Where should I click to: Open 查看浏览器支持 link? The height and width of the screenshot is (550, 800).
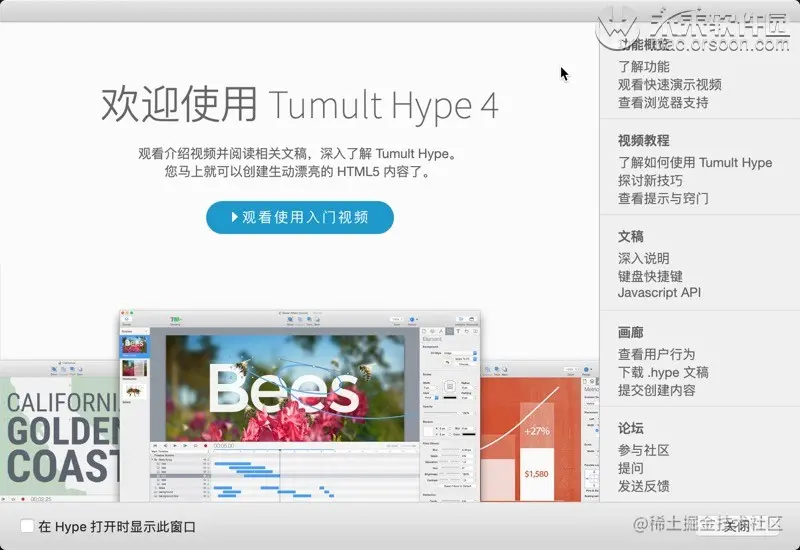pos(663,103)
